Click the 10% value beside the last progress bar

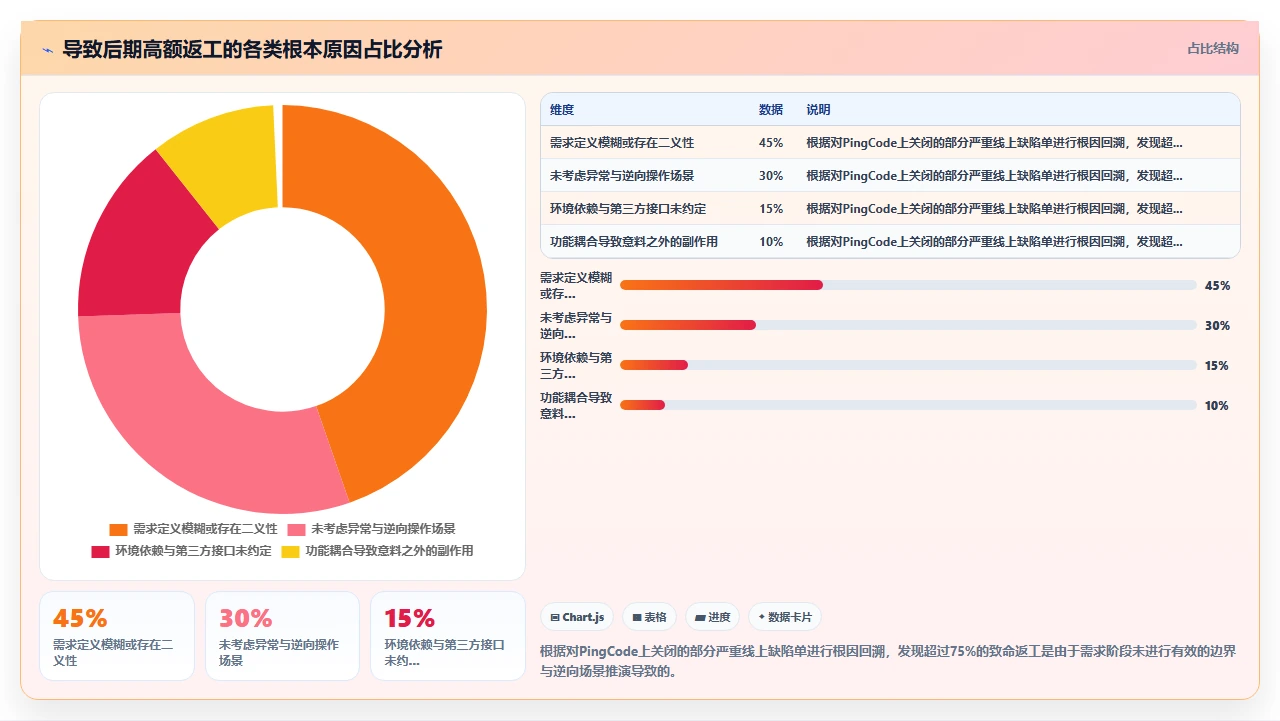[1217, 405]
